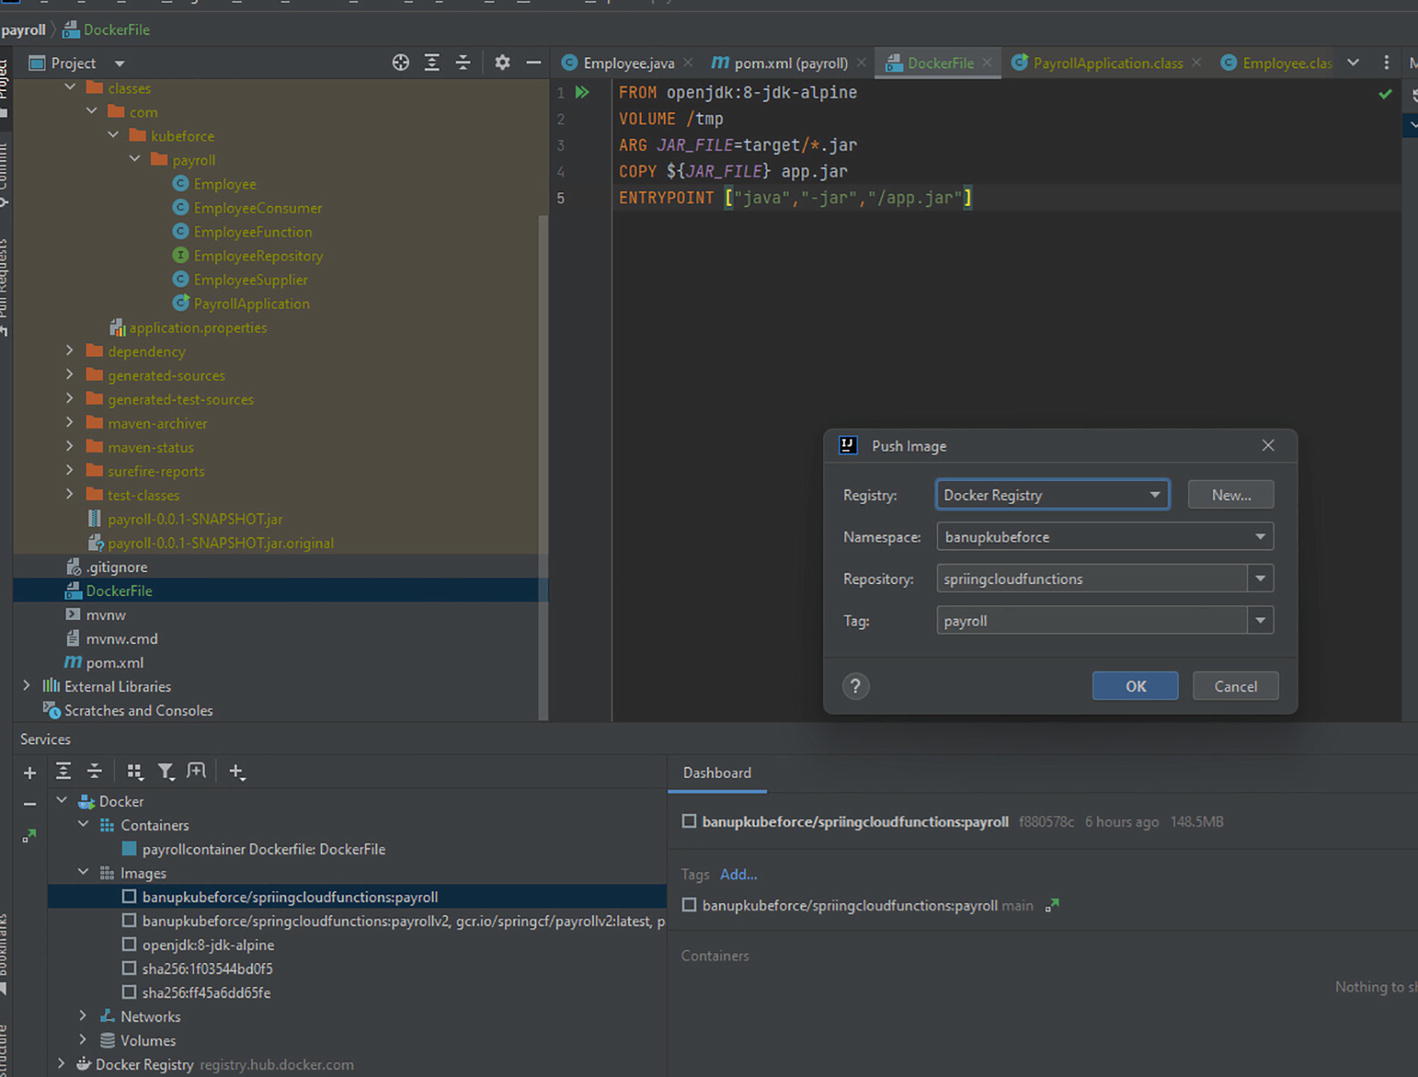Switch to the pom.xml (payroll) editor tab

point(790,63)
